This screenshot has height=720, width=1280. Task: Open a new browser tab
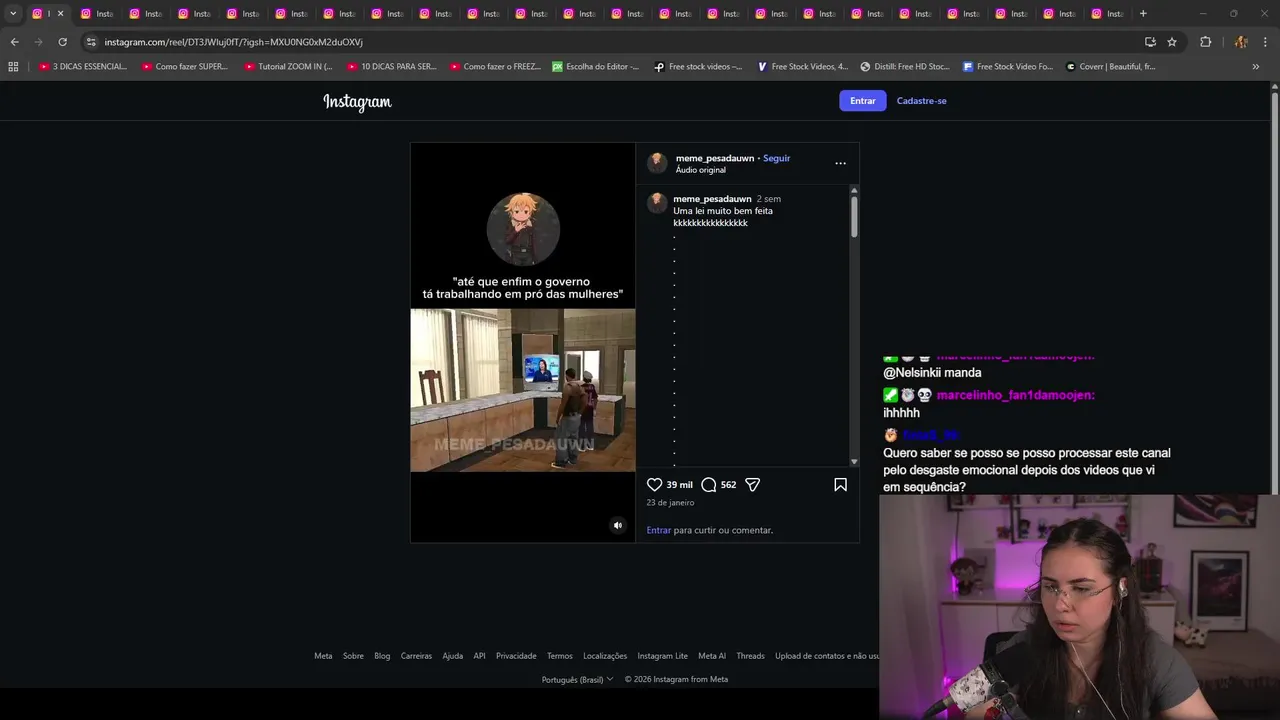(1143, 14)
